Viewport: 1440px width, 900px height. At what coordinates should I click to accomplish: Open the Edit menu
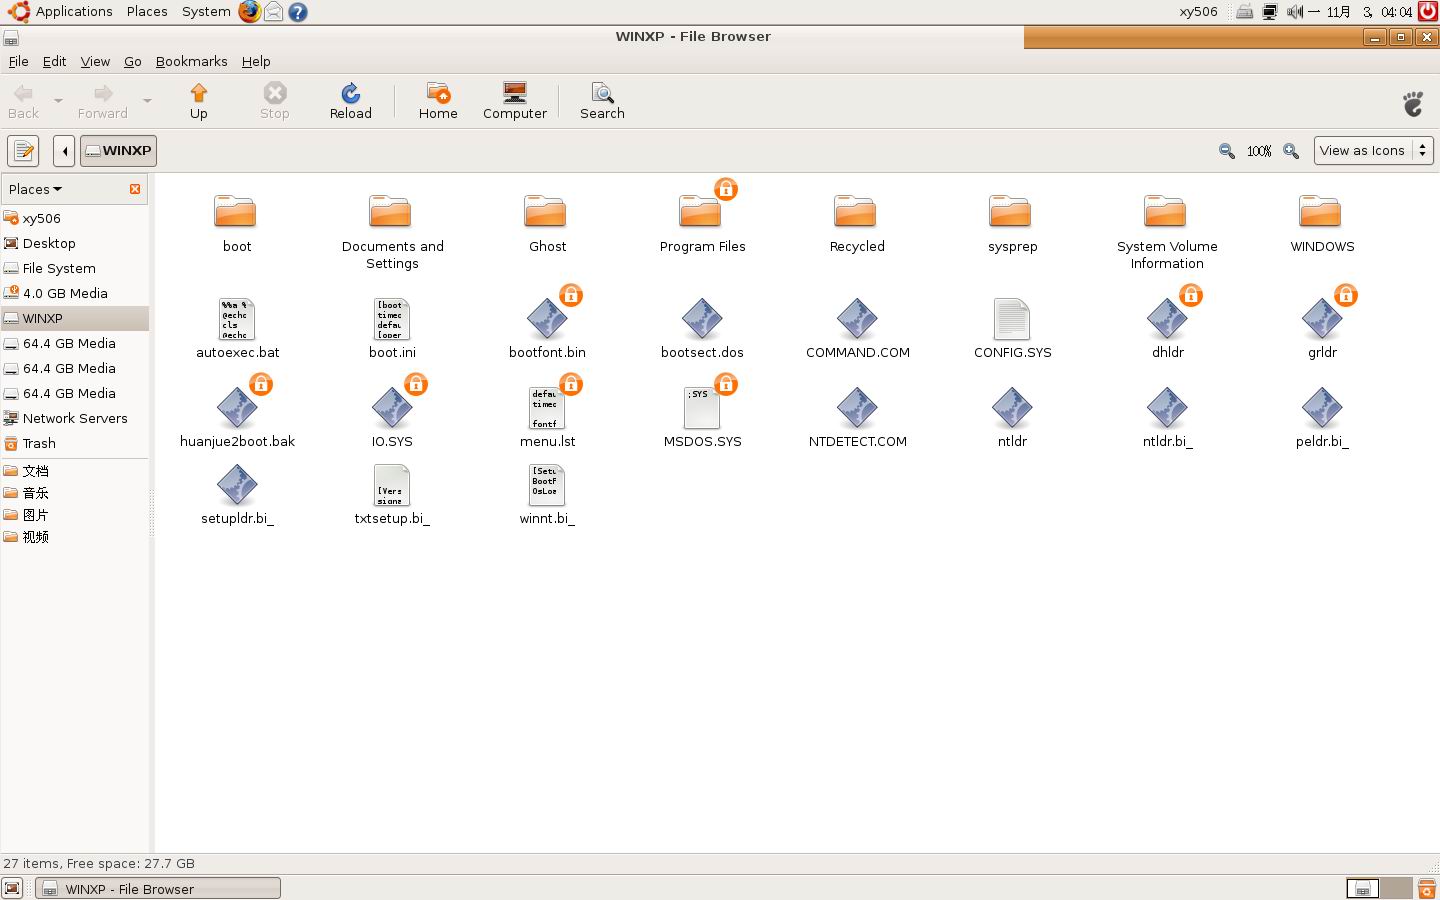coord(54,61)
